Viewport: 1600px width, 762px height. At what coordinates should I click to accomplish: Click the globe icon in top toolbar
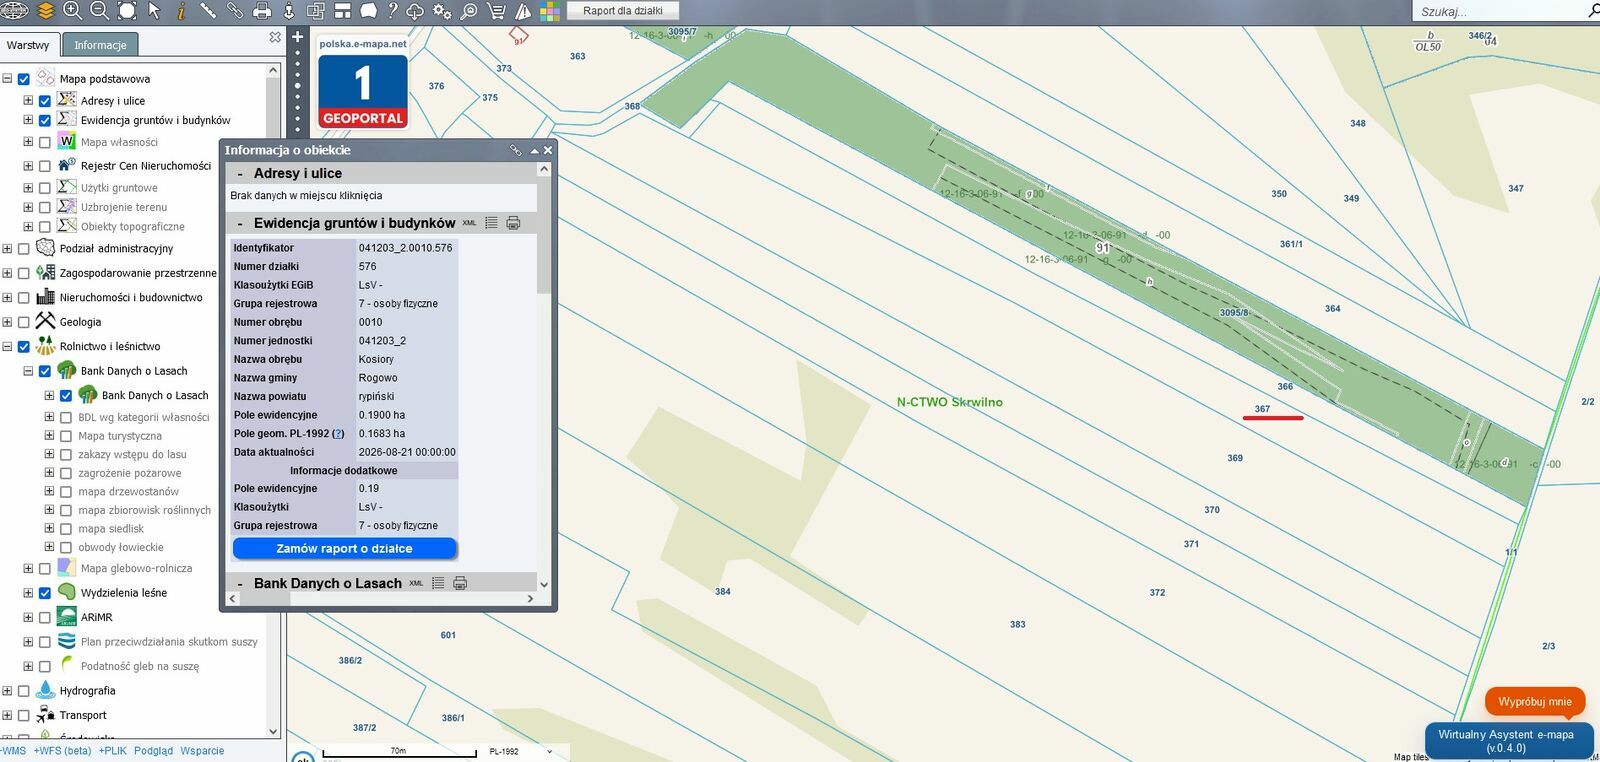14,11
